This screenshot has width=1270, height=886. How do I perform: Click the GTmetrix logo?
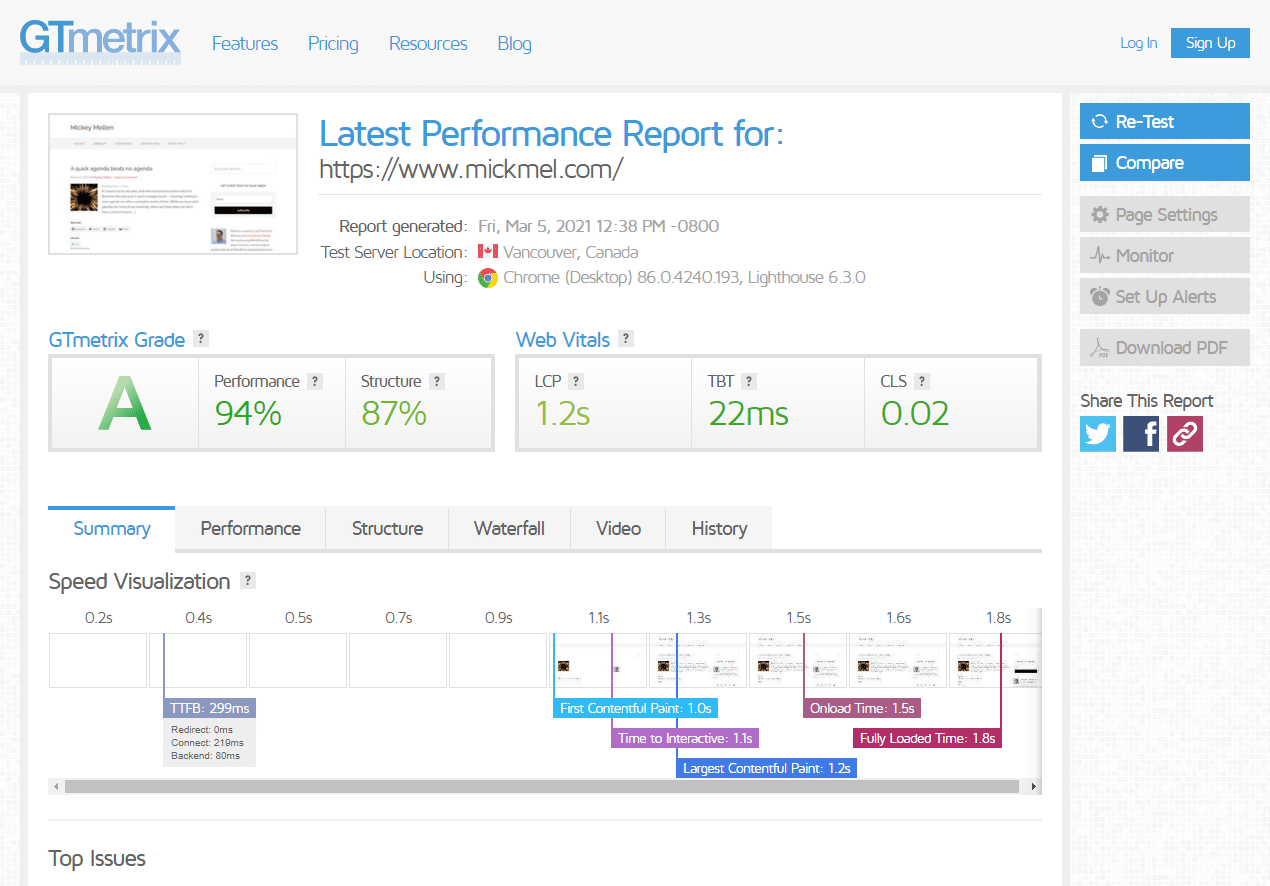[100, 42]
